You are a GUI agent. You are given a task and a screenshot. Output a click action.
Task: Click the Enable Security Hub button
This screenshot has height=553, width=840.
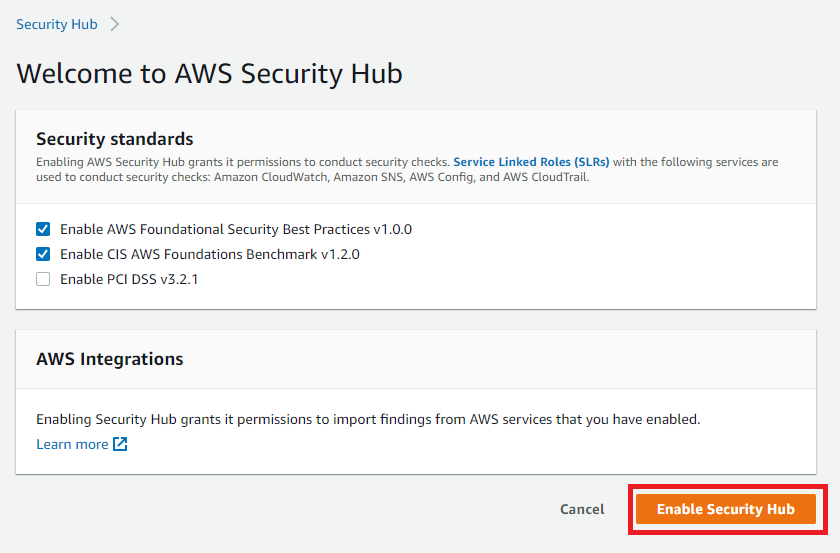(726, 509)
